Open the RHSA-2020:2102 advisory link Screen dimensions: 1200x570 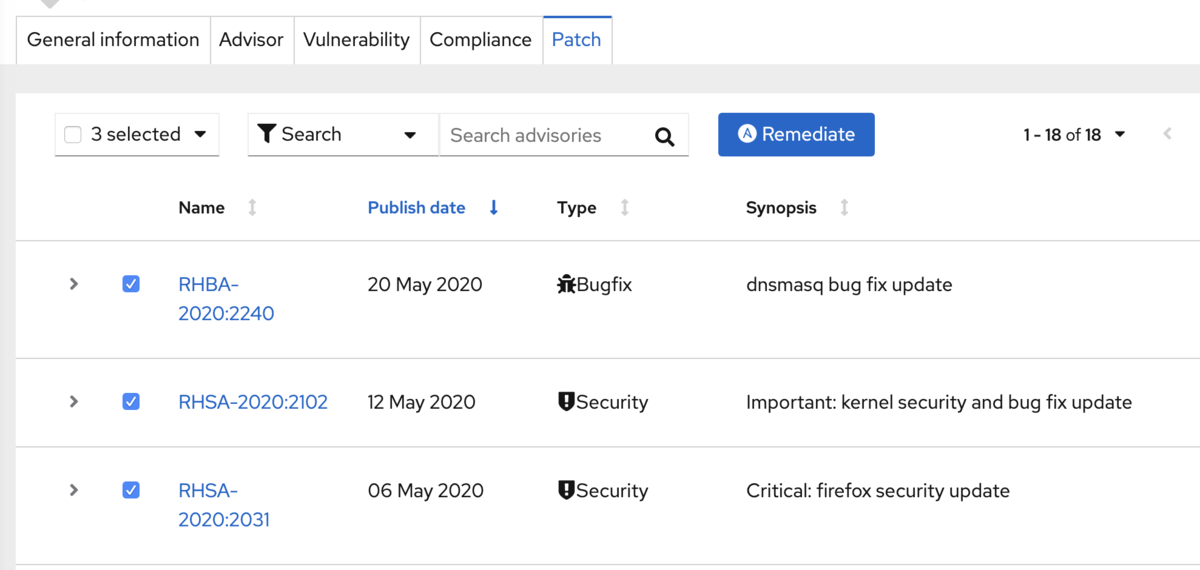coord(253,402)
